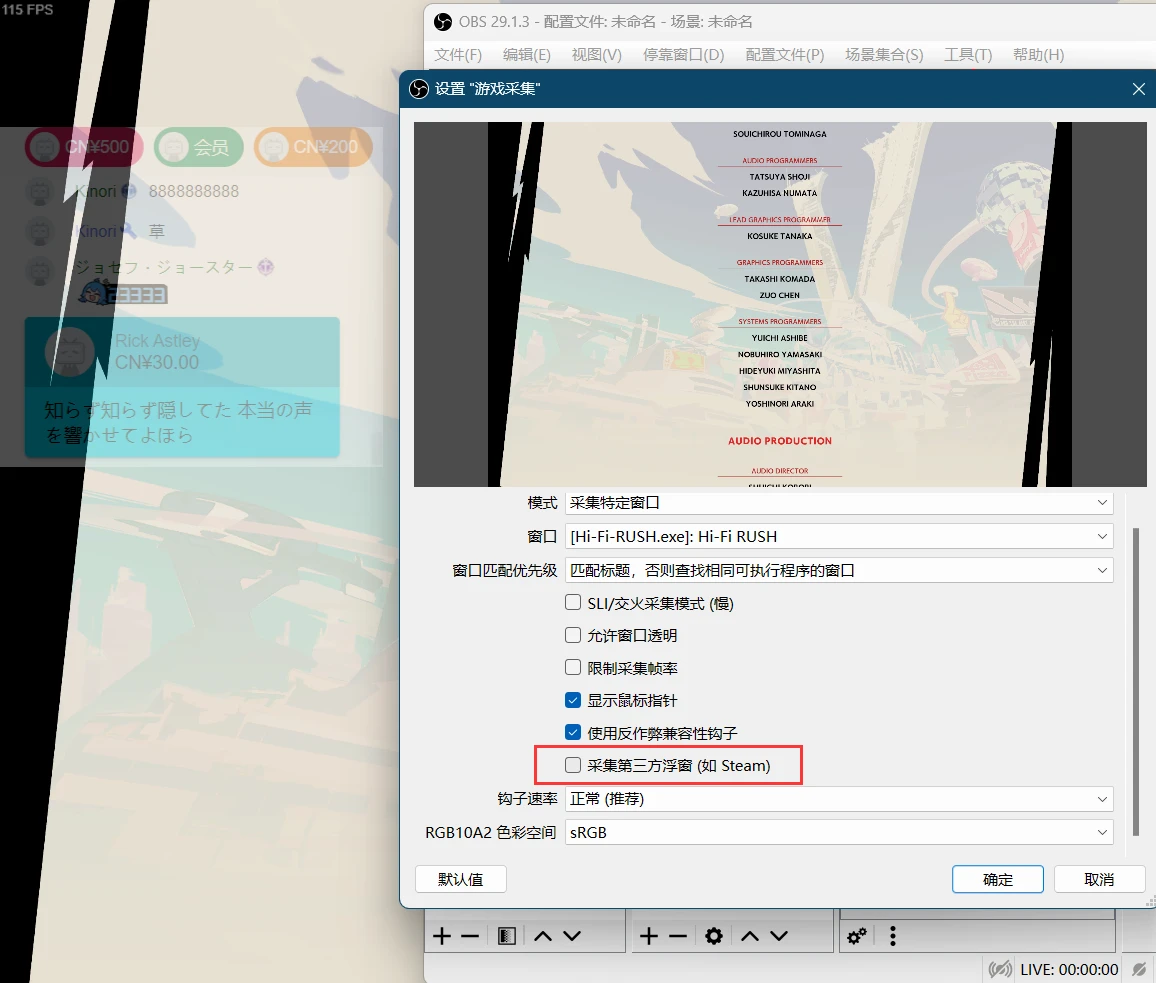Uncheck 显示鼠标指针 checkbox
Screen dimensions: 1156x983
[573, 700]
